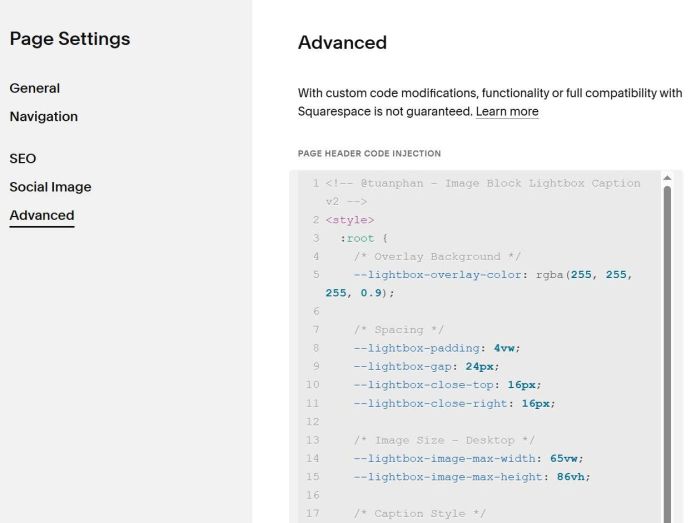Open the General settings tab
The image size is (700, 523).
tap(34, 88)
